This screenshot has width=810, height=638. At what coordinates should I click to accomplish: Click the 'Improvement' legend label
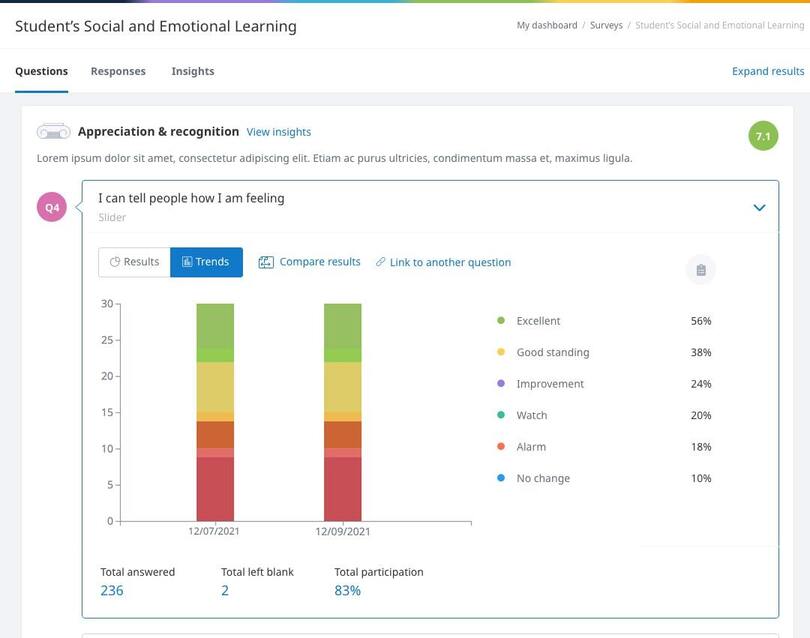point(550,384)
